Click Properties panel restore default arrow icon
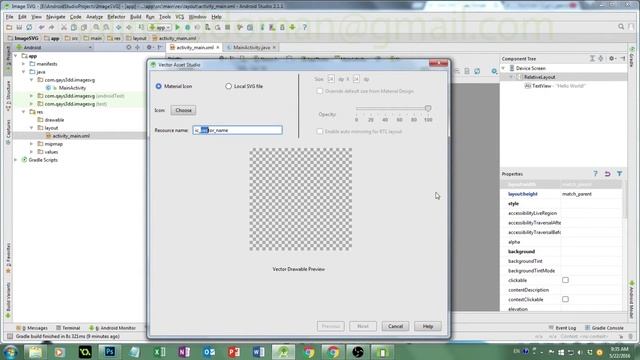The height and width of the screenshot is (360, 640). click(x=608, y=174)
